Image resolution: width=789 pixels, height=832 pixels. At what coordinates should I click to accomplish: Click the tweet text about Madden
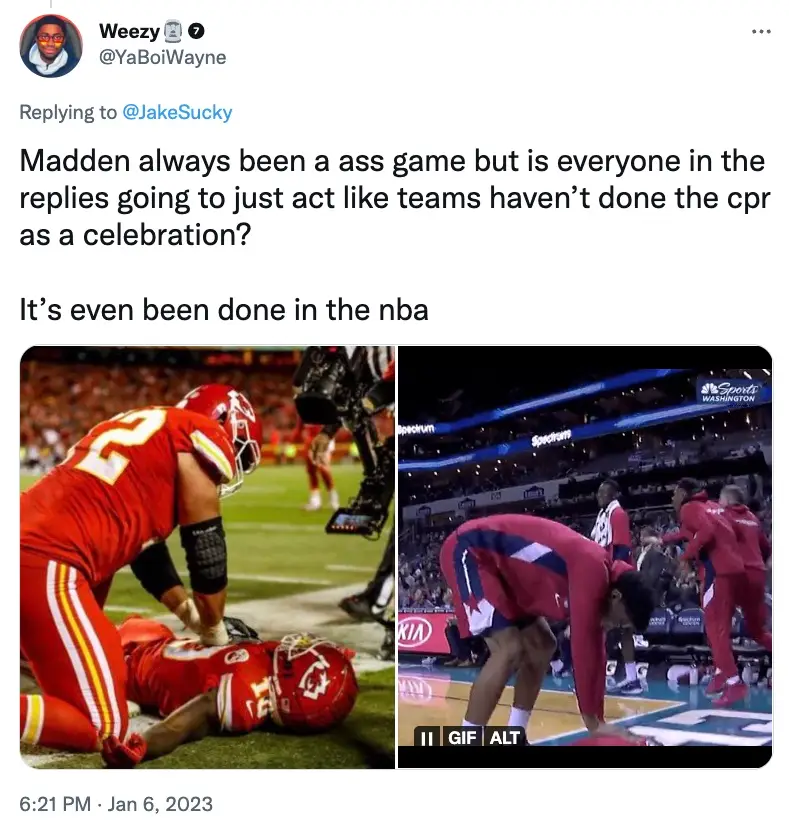tap(394, 197)
